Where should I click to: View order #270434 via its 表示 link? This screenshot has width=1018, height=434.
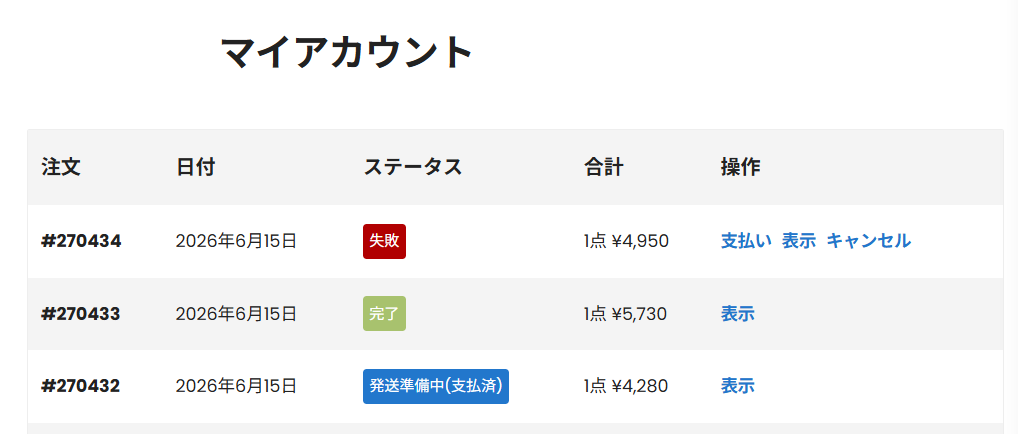coord(799,241)
